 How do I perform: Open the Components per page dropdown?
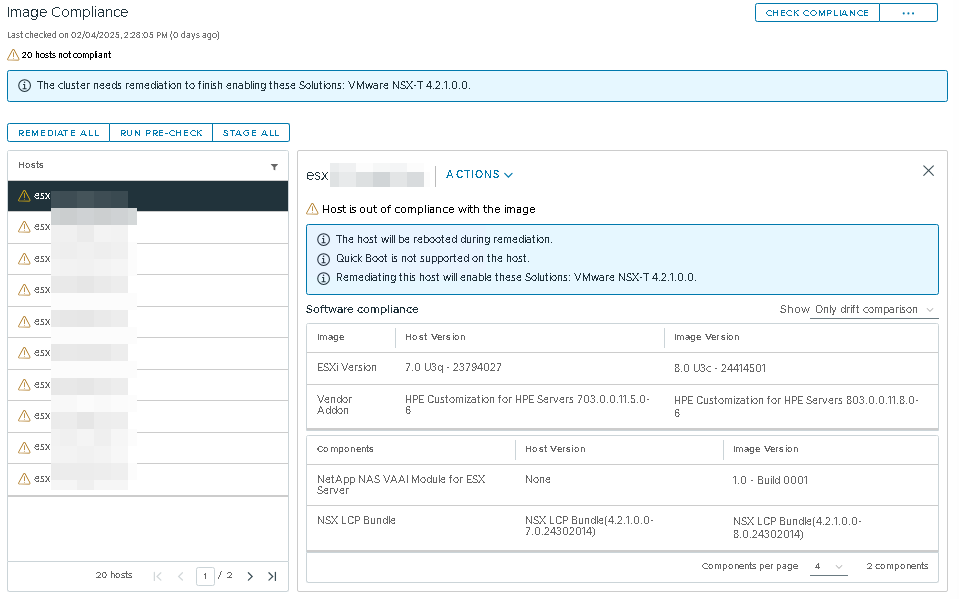(x=828, y=565)
